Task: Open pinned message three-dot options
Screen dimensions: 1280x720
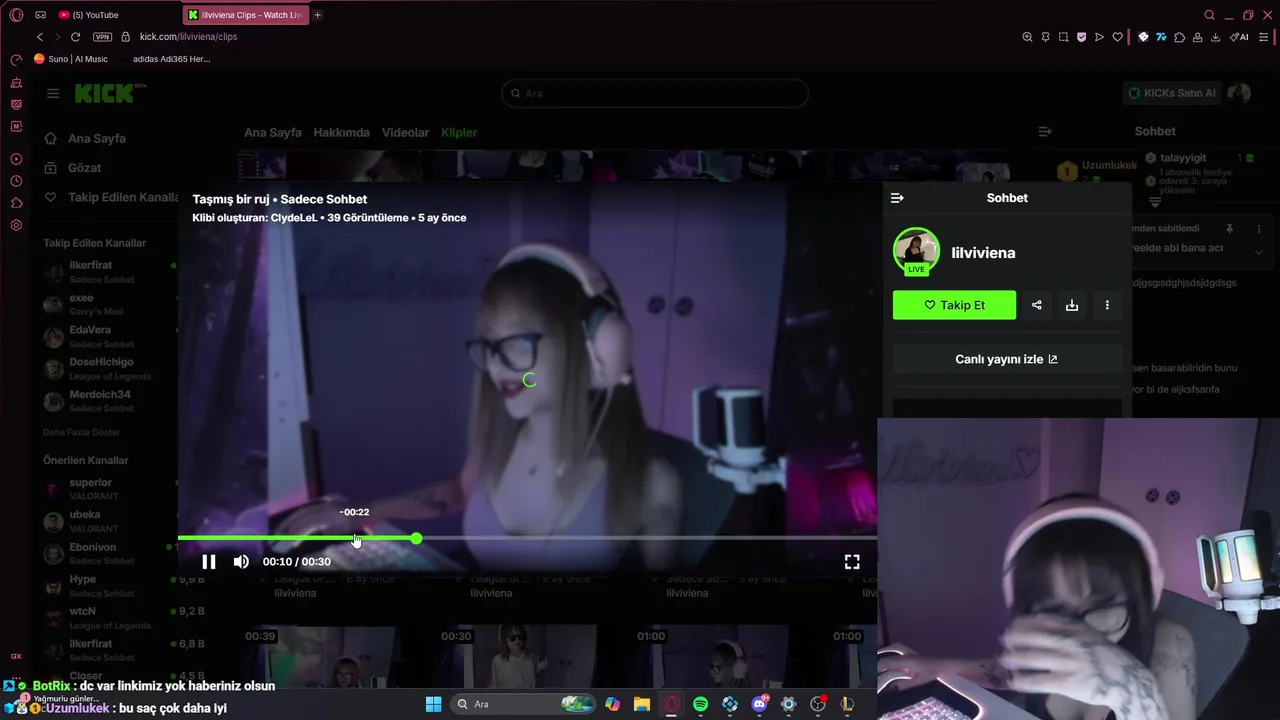Action: coord(1259,229)
